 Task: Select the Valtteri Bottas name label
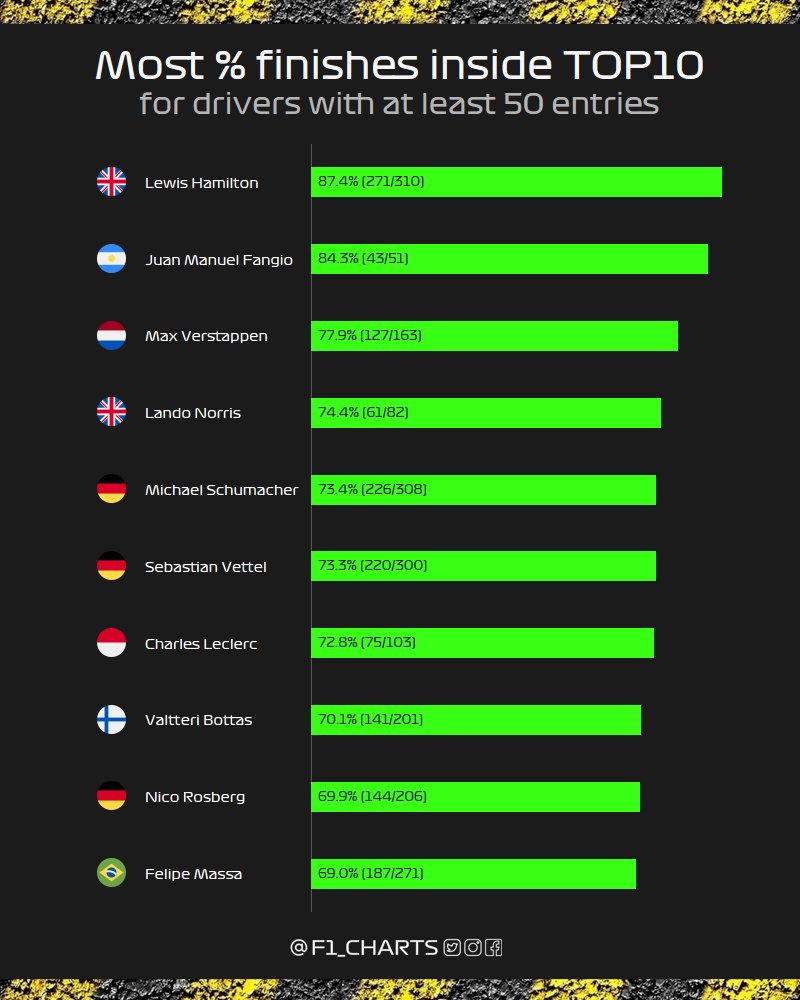198,720
